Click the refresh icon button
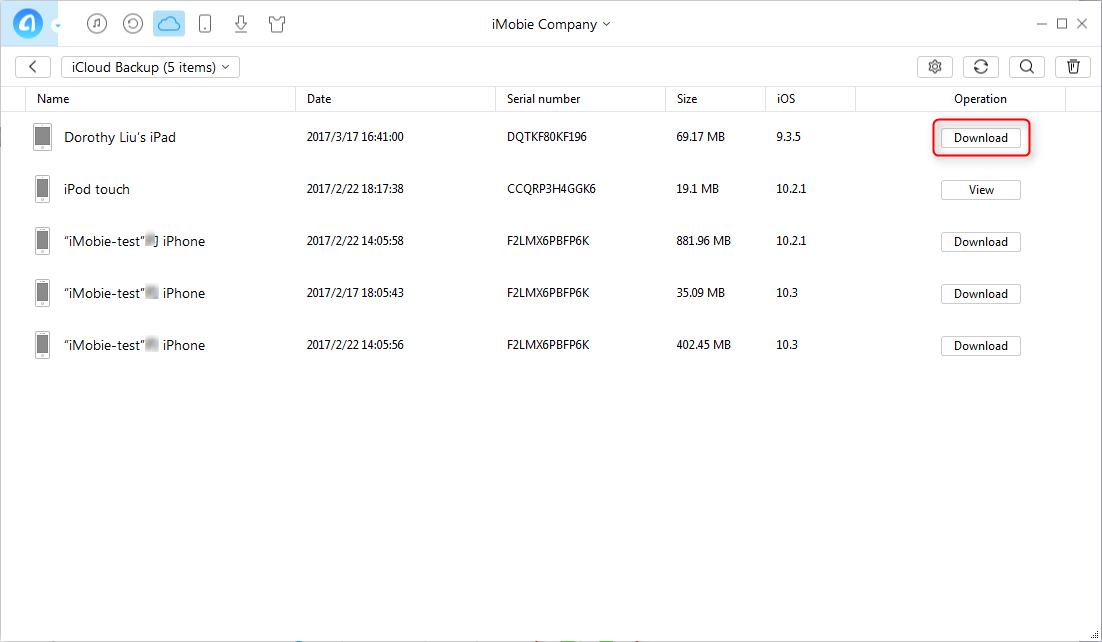This screenshot has width=1102, height=642. [980, 67]
